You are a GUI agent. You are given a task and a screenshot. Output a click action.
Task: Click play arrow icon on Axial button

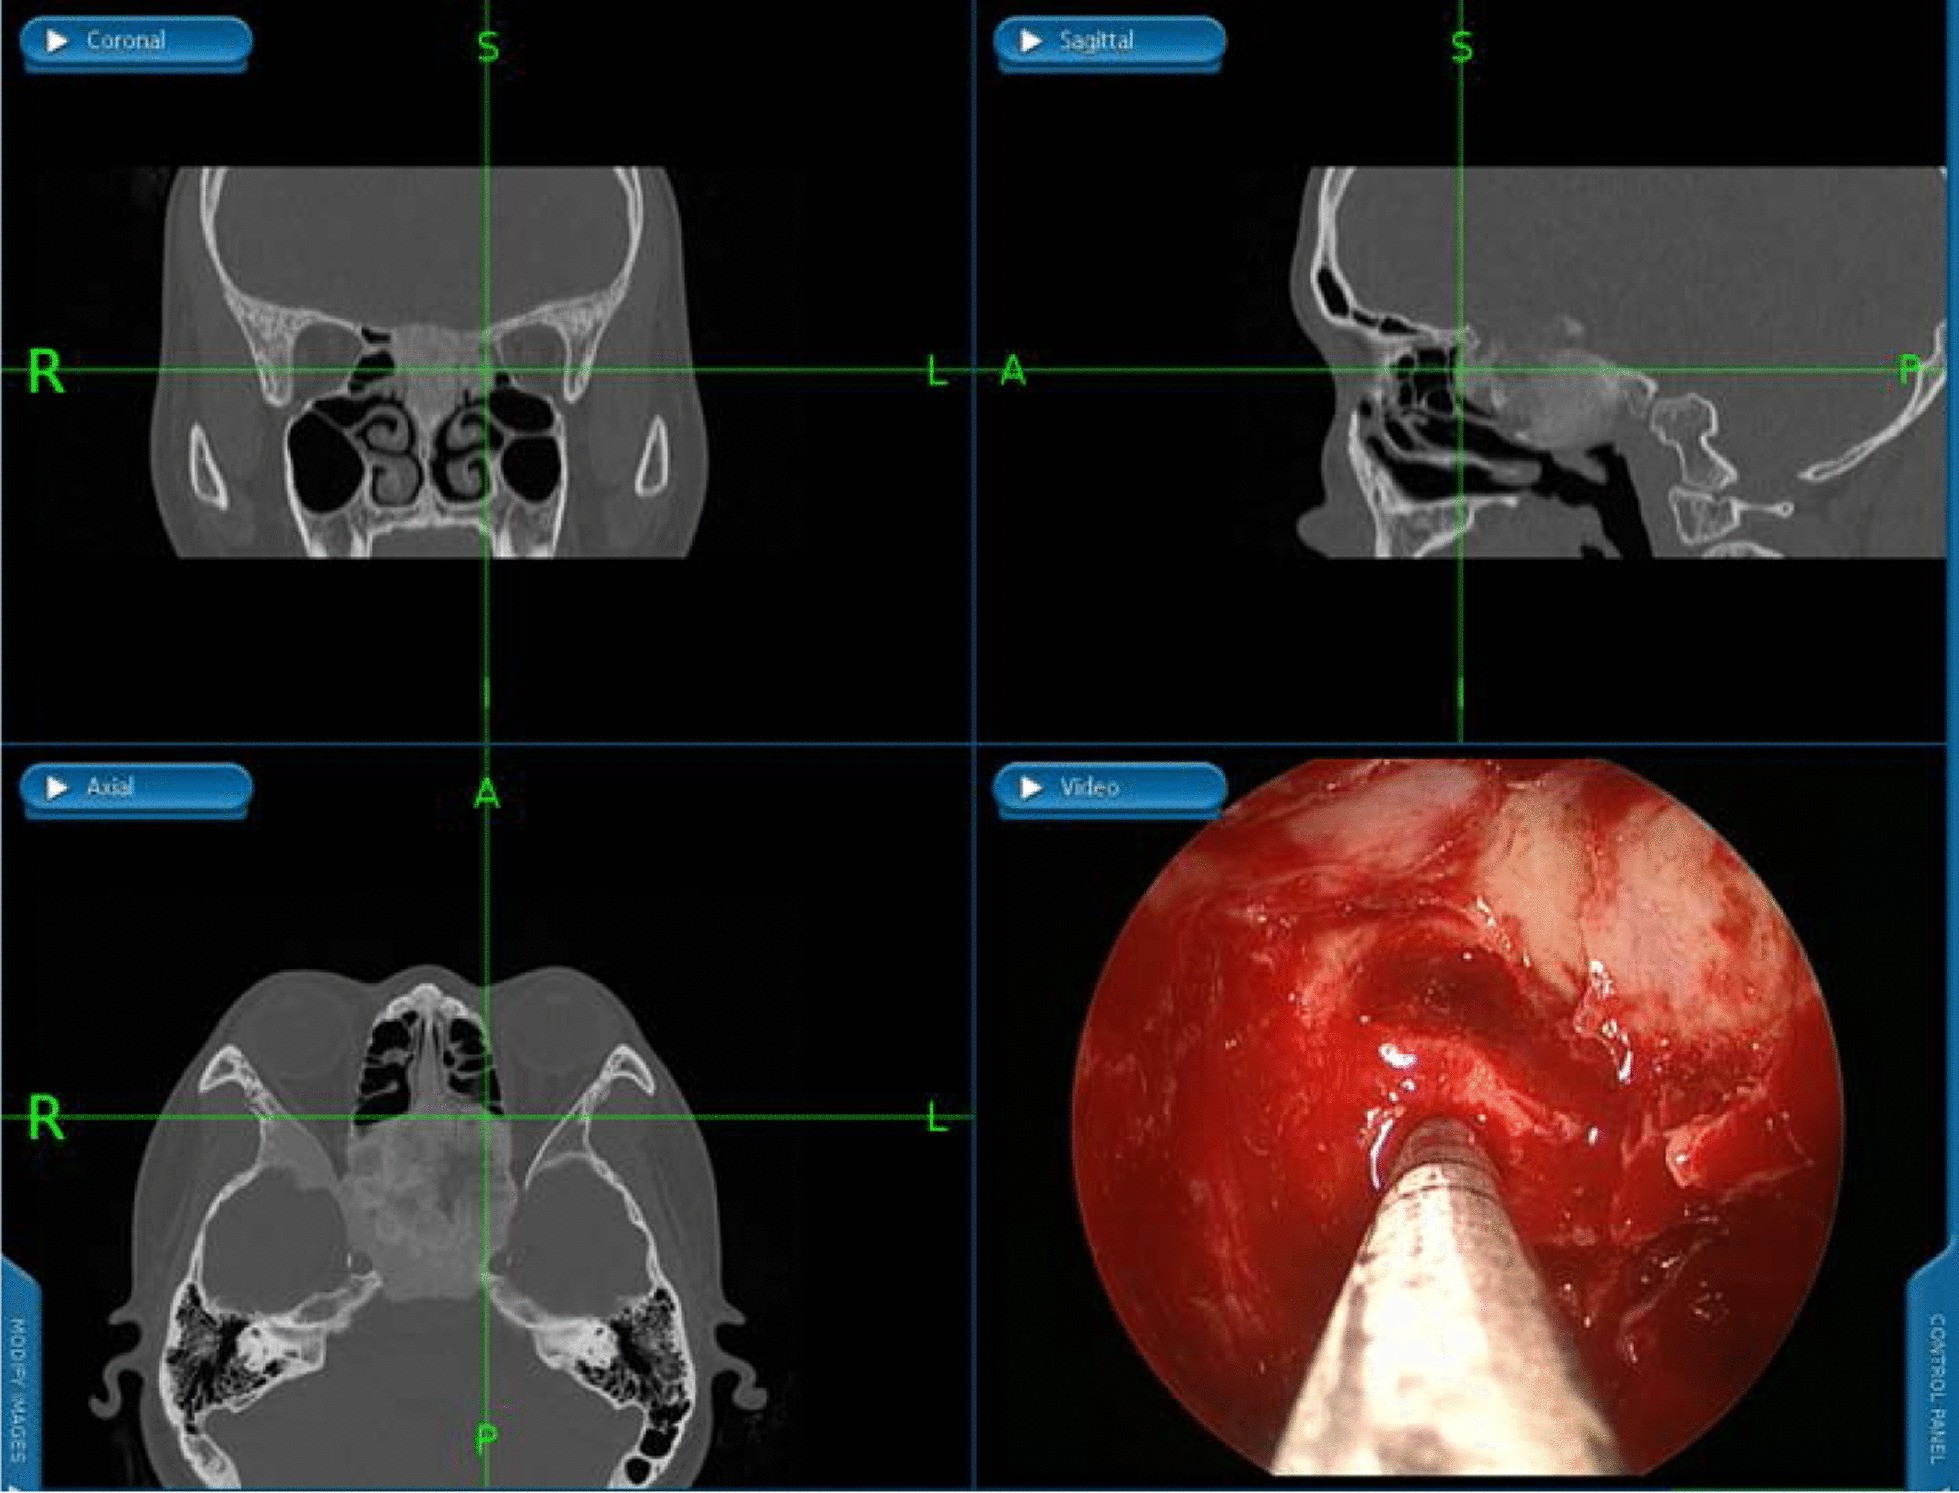point(58,788)
